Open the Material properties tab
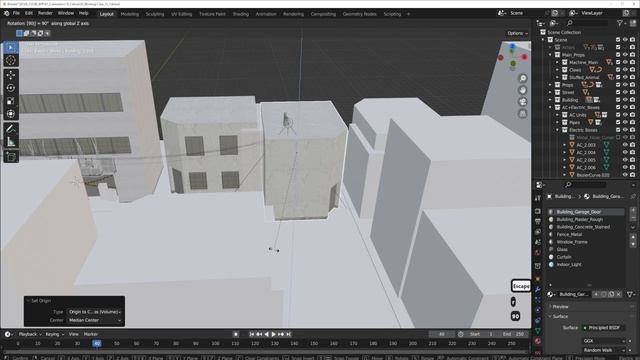Image resolution: width=640 pixels, height=360 pixels. pyautogui.click(x=538, y=341)
